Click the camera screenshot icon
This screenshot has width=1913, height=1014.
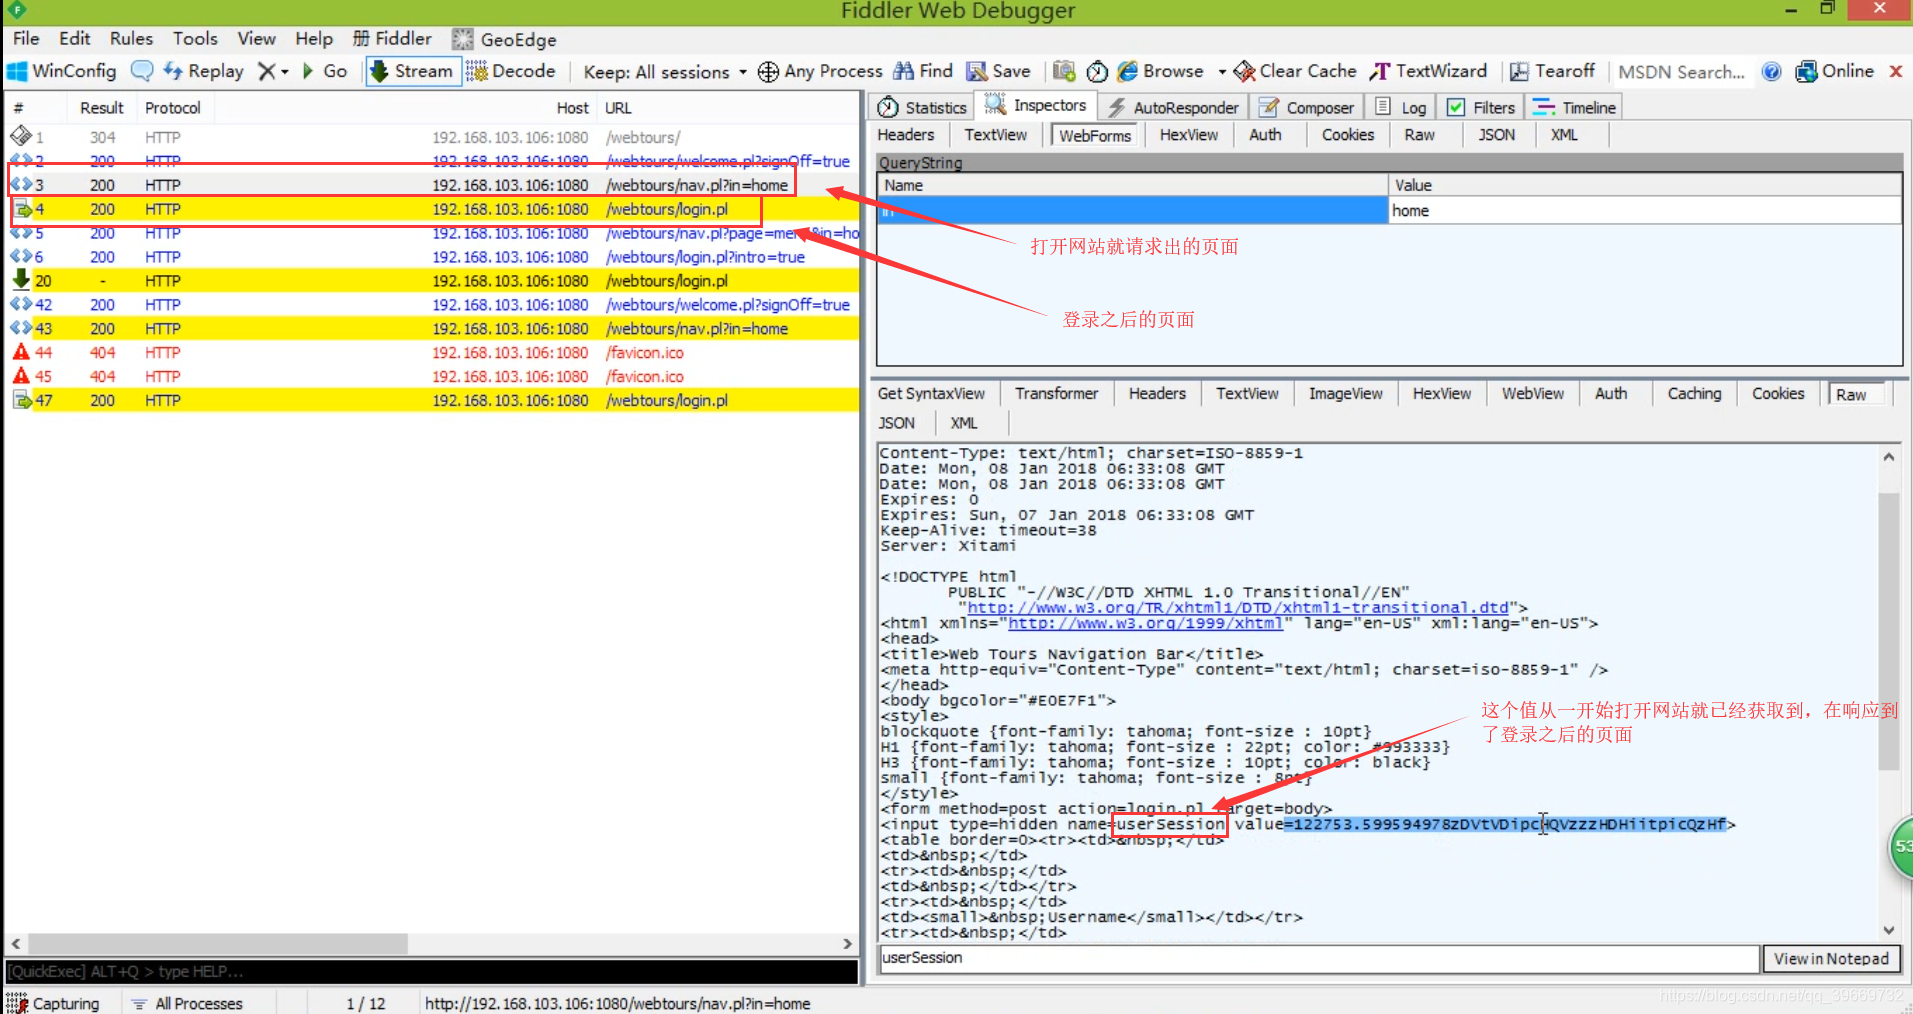[1064, 71]
